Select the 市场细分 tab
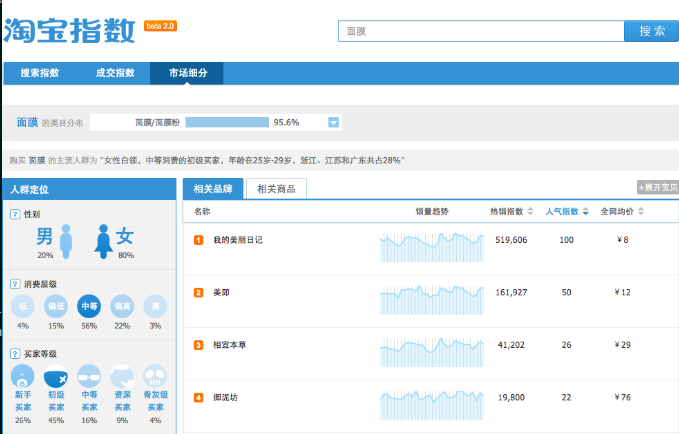Viewport: 679px width, 434px height. coord(187,73)
